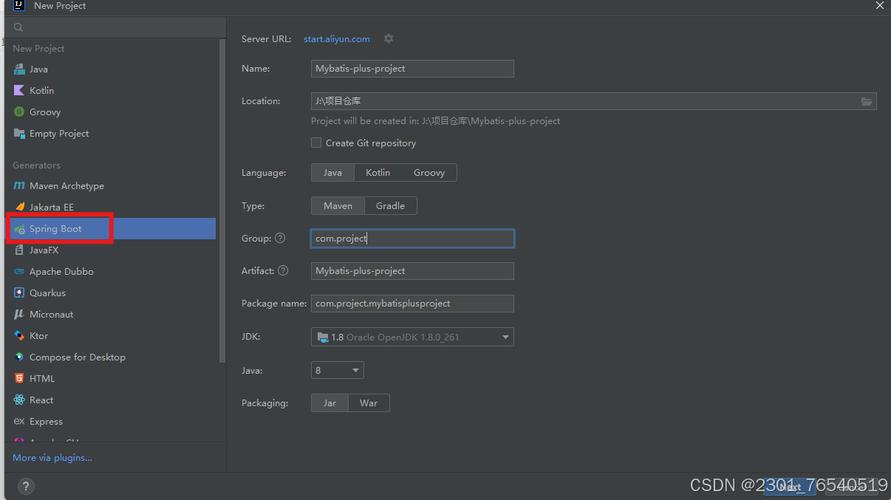The height and width of the screenshot is (500, 891).
Task: Select the Apache Dubbo label
Action: coord(61,272)
